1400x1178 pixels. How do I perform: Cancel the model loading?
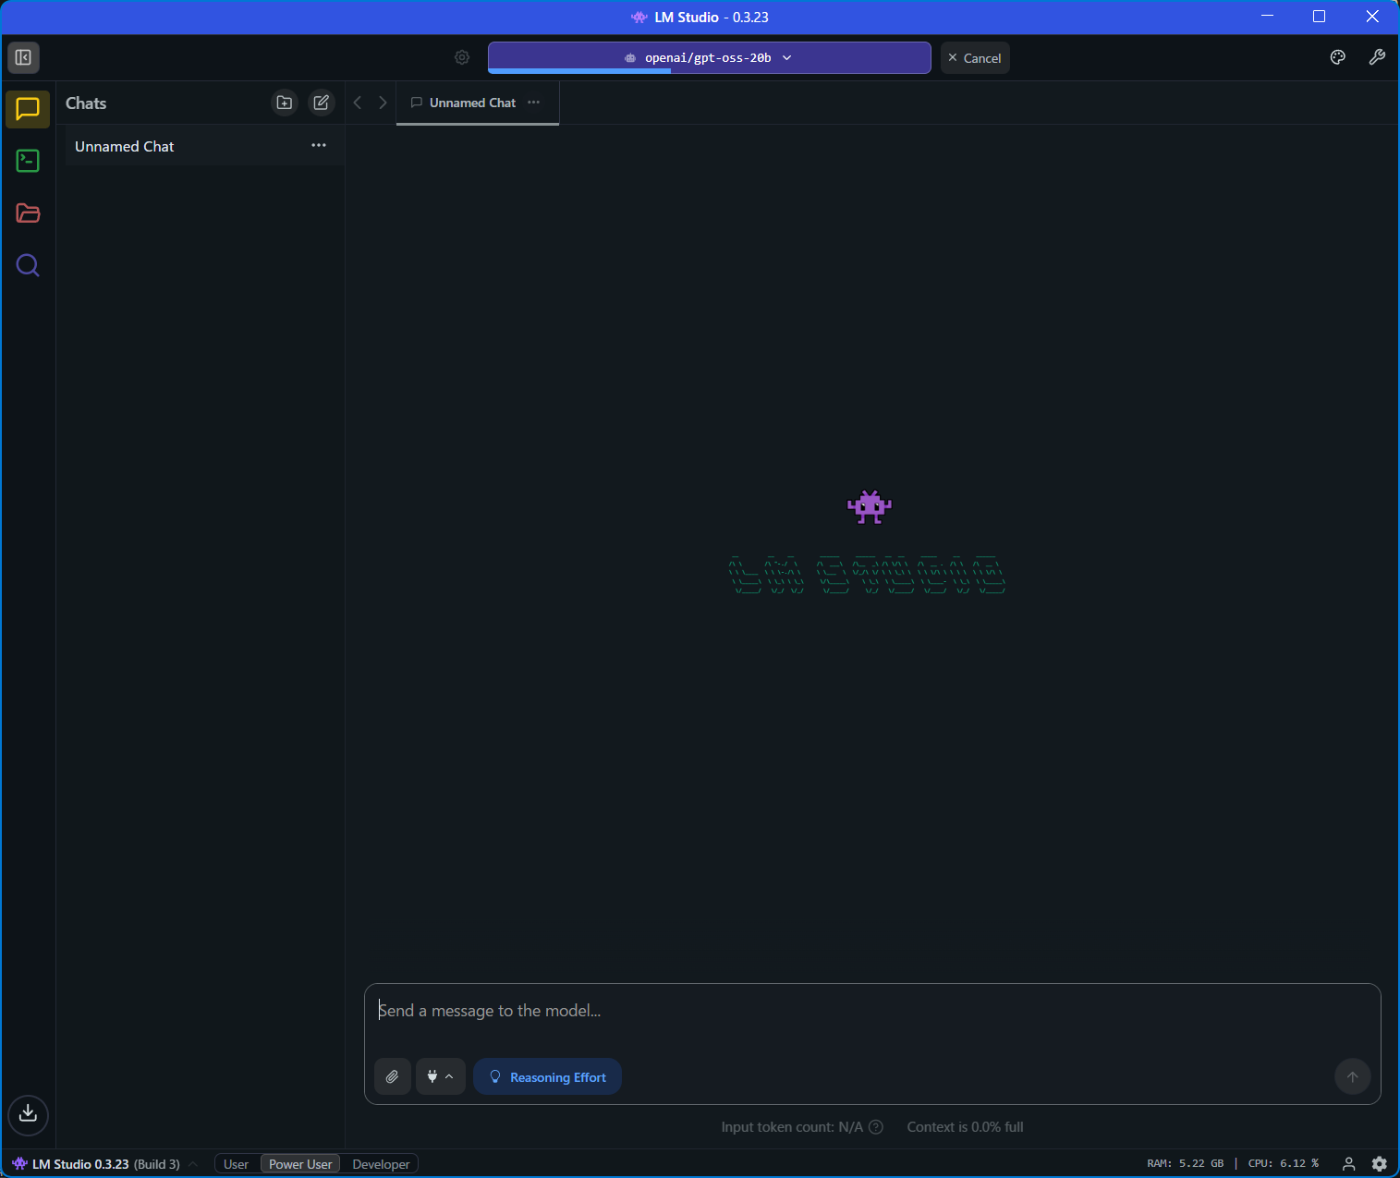coord(975,58)
